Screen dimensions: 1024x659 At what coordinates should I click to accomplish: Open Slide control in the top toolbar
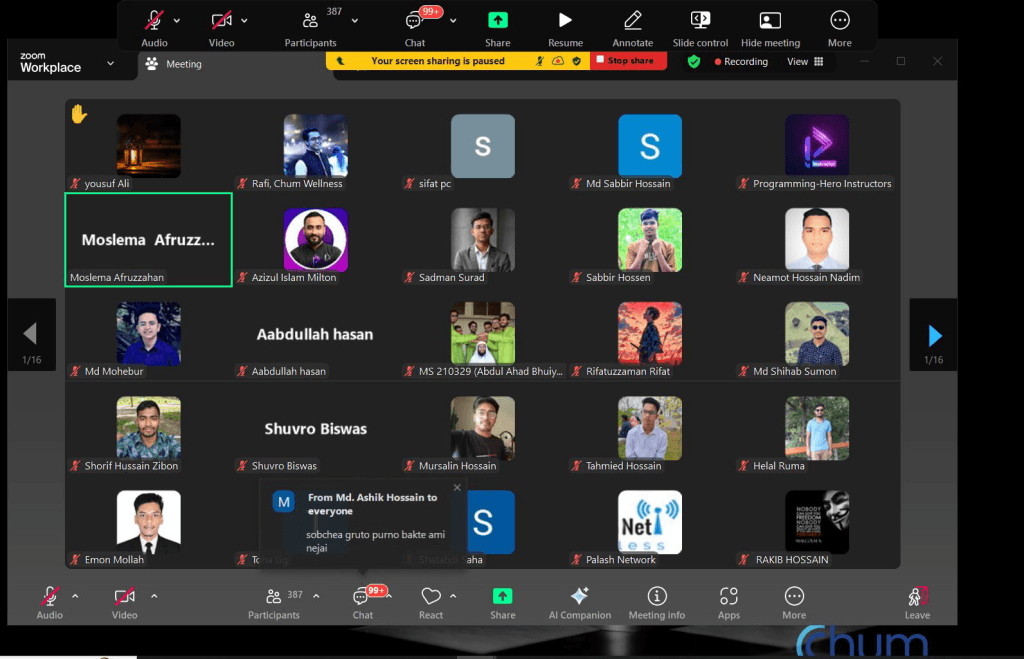[x=700, y=21]
